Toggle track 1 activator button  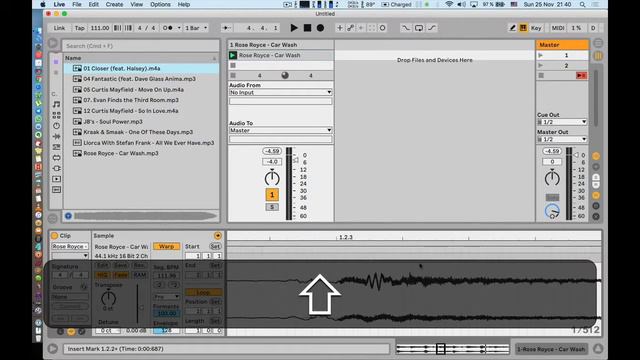click(x=272, y=195)
